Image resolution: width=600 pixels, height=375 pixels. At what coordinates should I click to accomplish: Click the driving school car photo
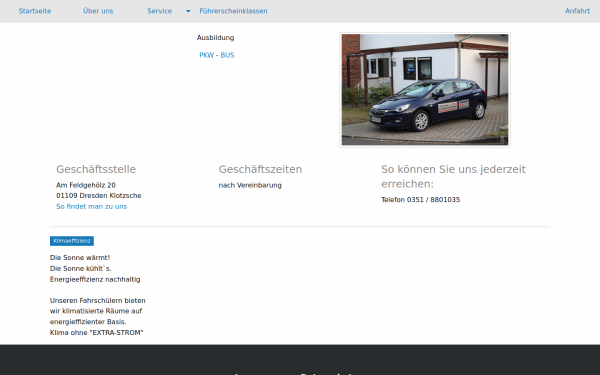tap(425, 90)
